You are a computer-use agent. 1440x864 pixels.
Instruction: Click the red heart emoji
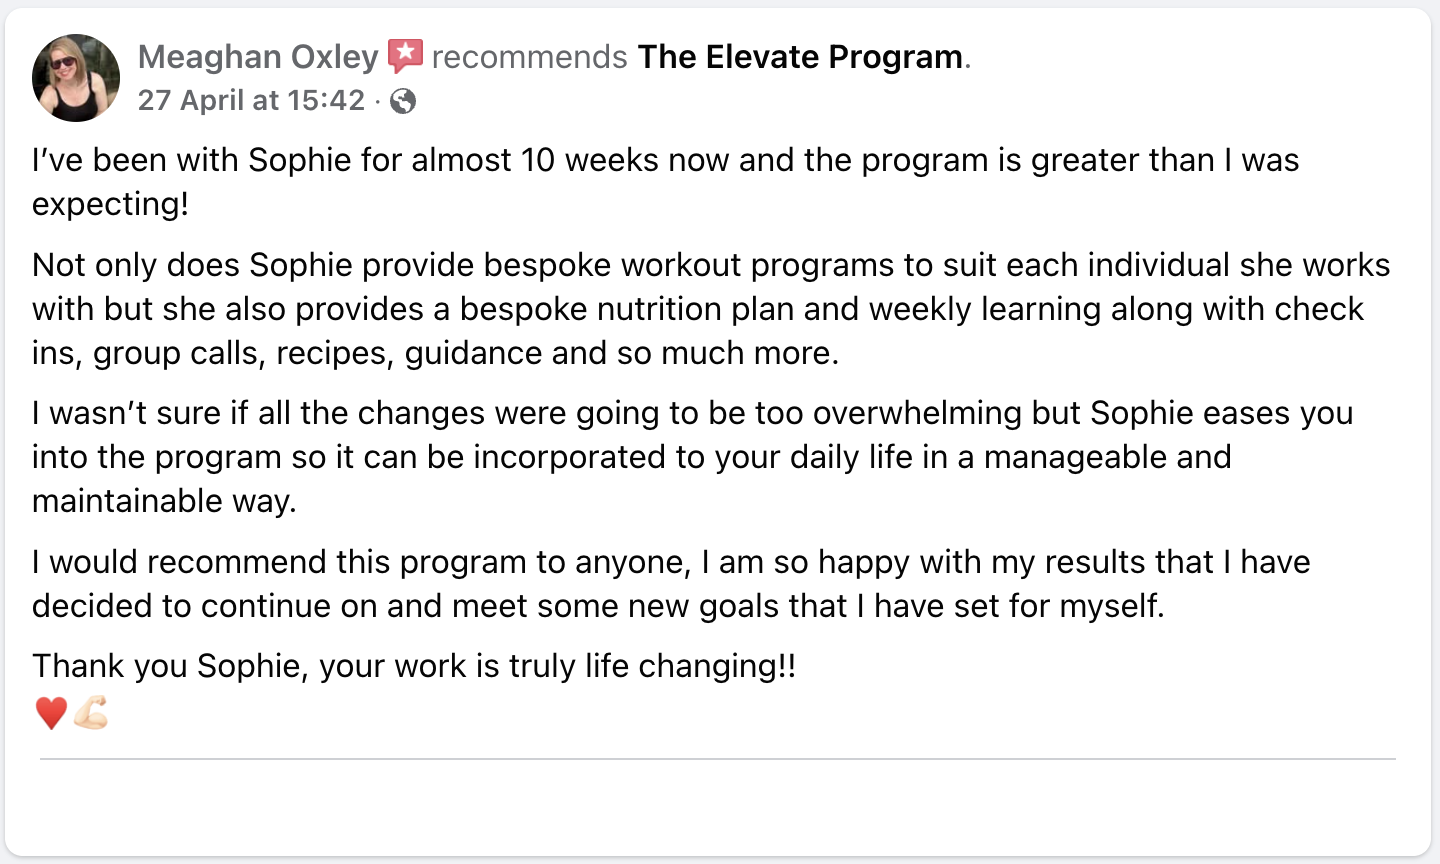coord(51,713)
